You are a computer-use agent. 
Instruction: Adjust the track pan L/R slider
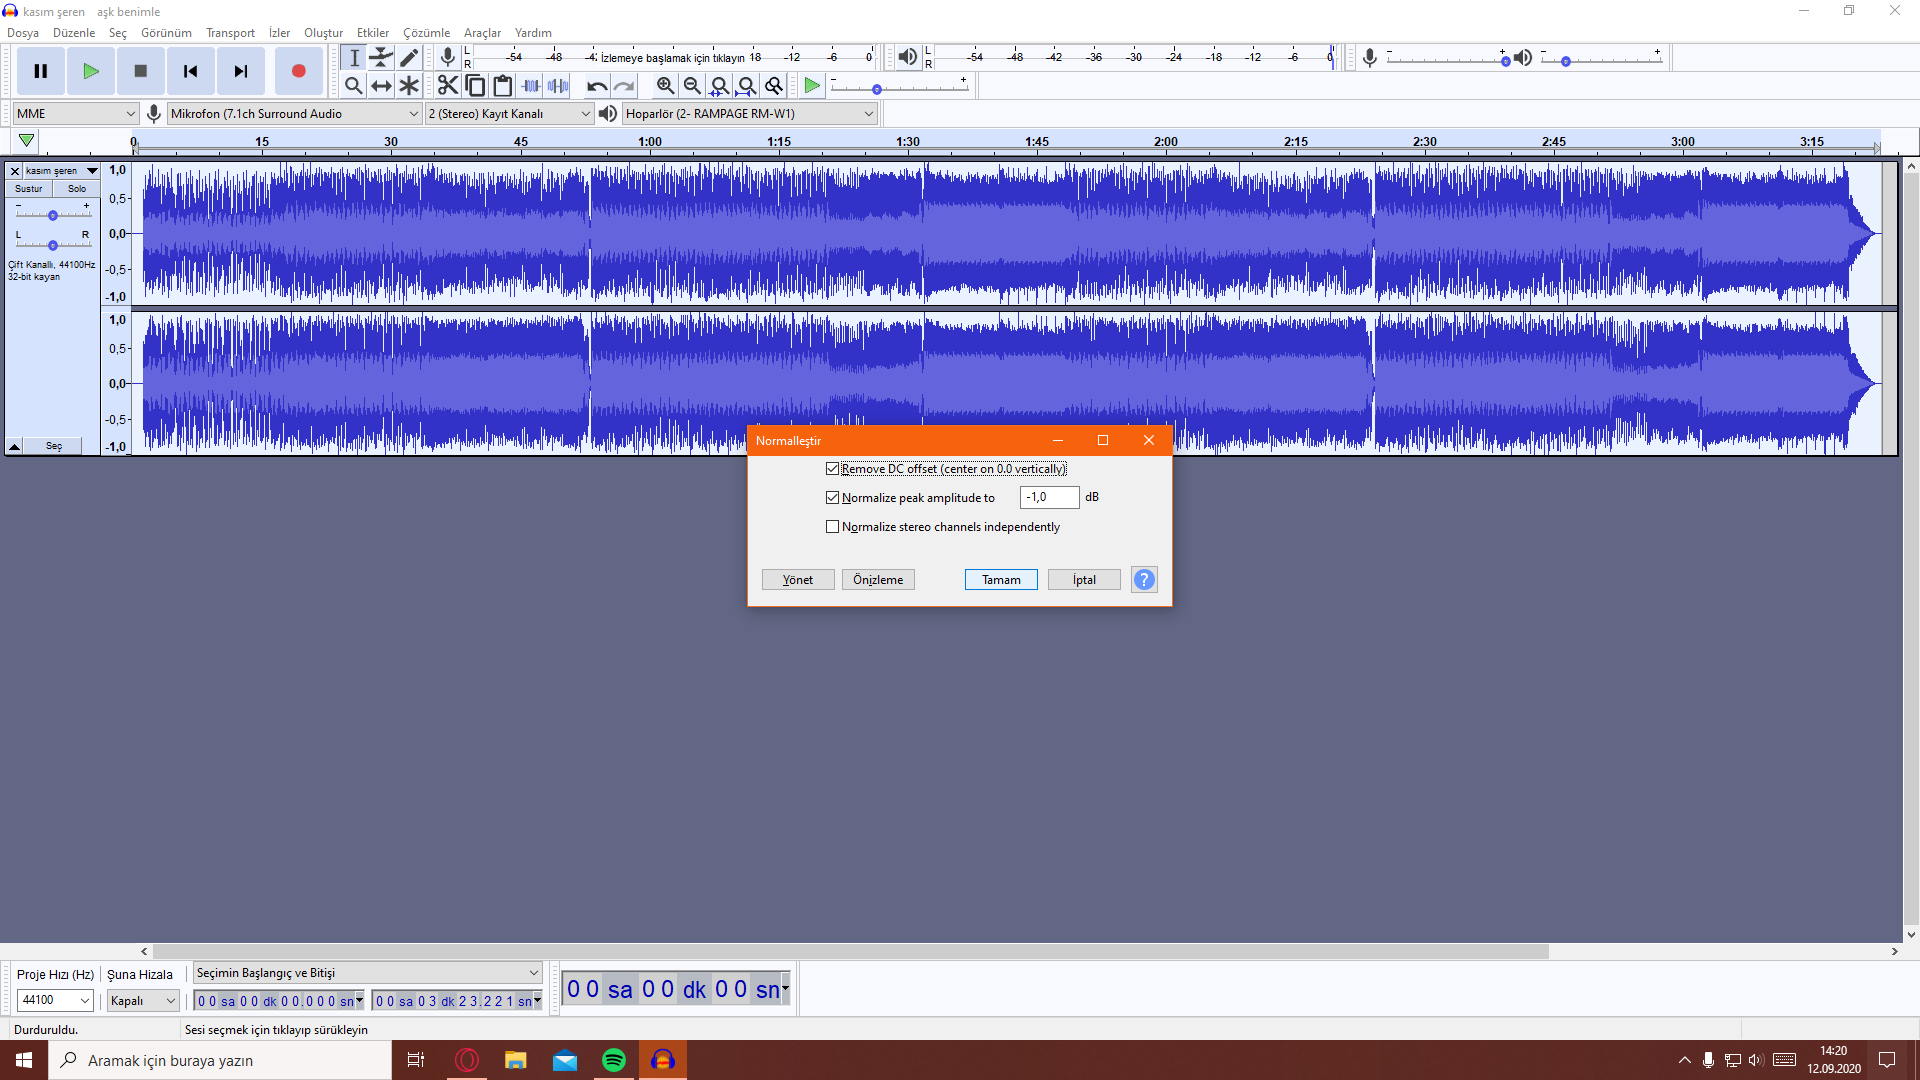click(x=53, y=244)
